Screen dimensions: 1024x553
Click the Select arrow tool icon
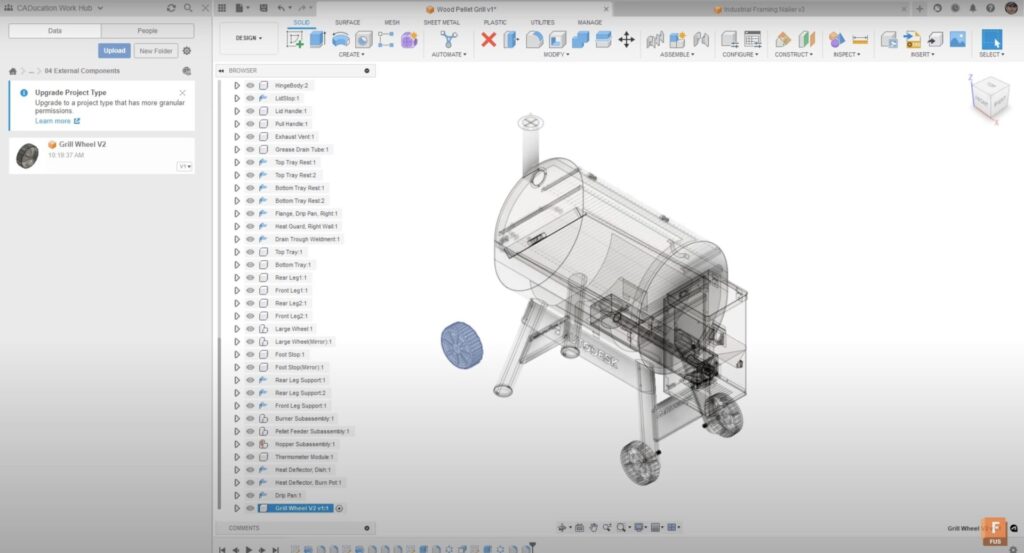point(991,39)
